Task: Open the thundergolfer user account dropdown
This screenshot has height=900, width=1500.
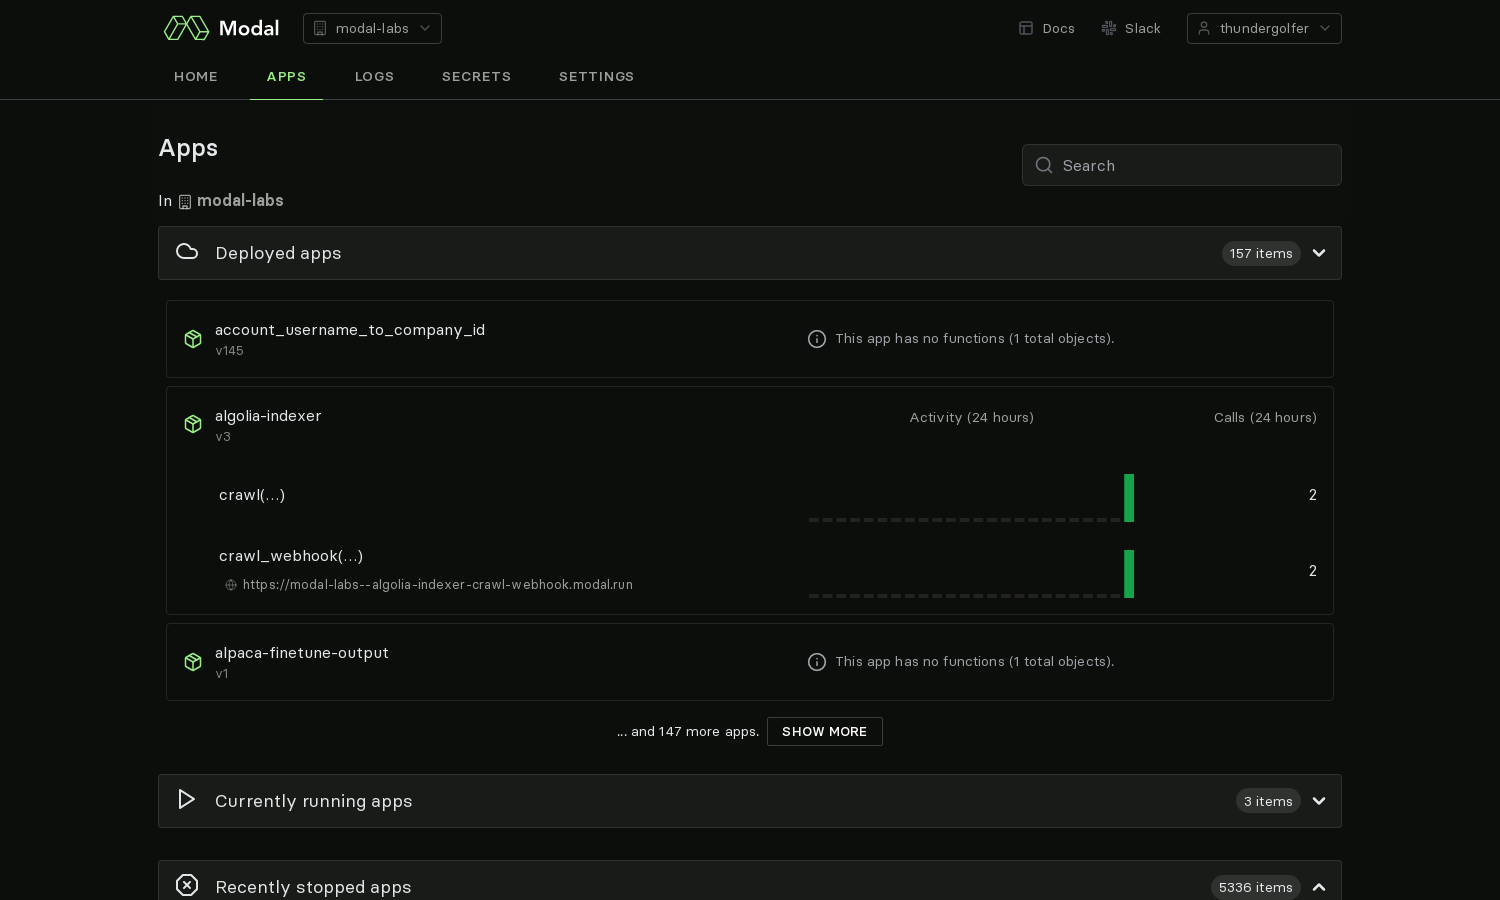Action: pyautogui.click(x=1263, y=28)
